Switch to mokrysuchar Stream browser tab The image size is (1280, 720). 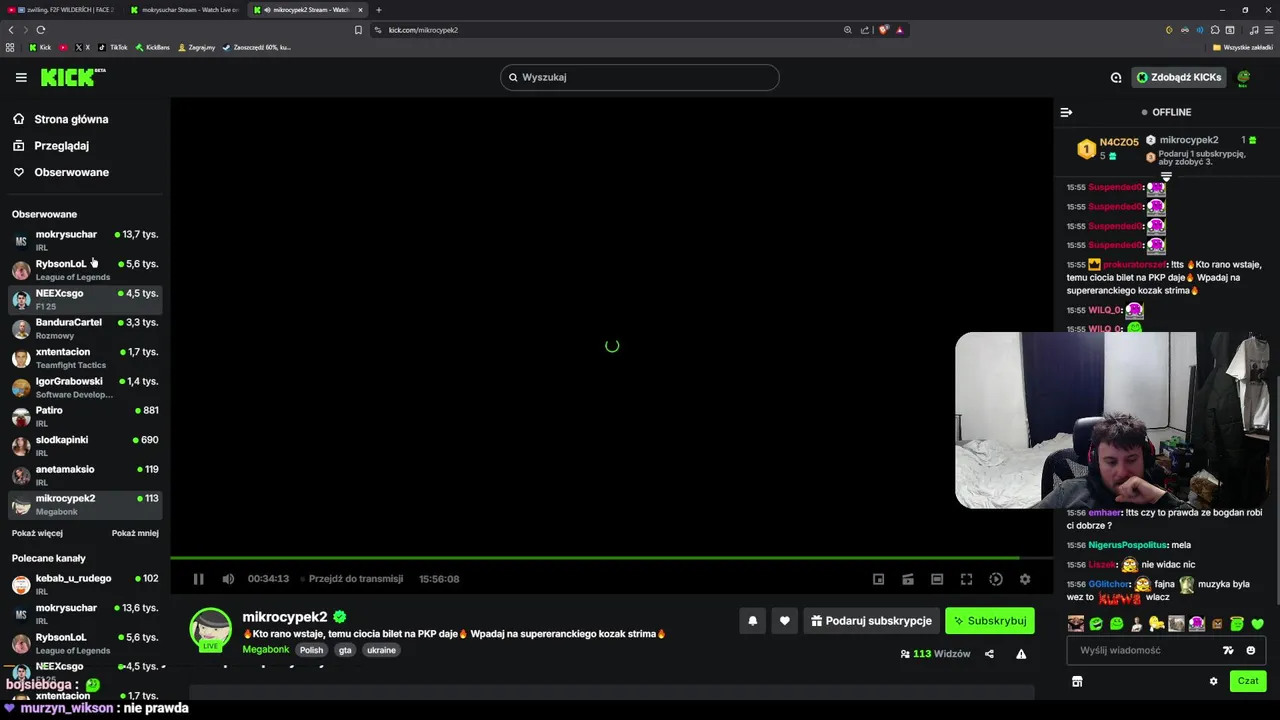pyautogui.click(x=184, y=10)
